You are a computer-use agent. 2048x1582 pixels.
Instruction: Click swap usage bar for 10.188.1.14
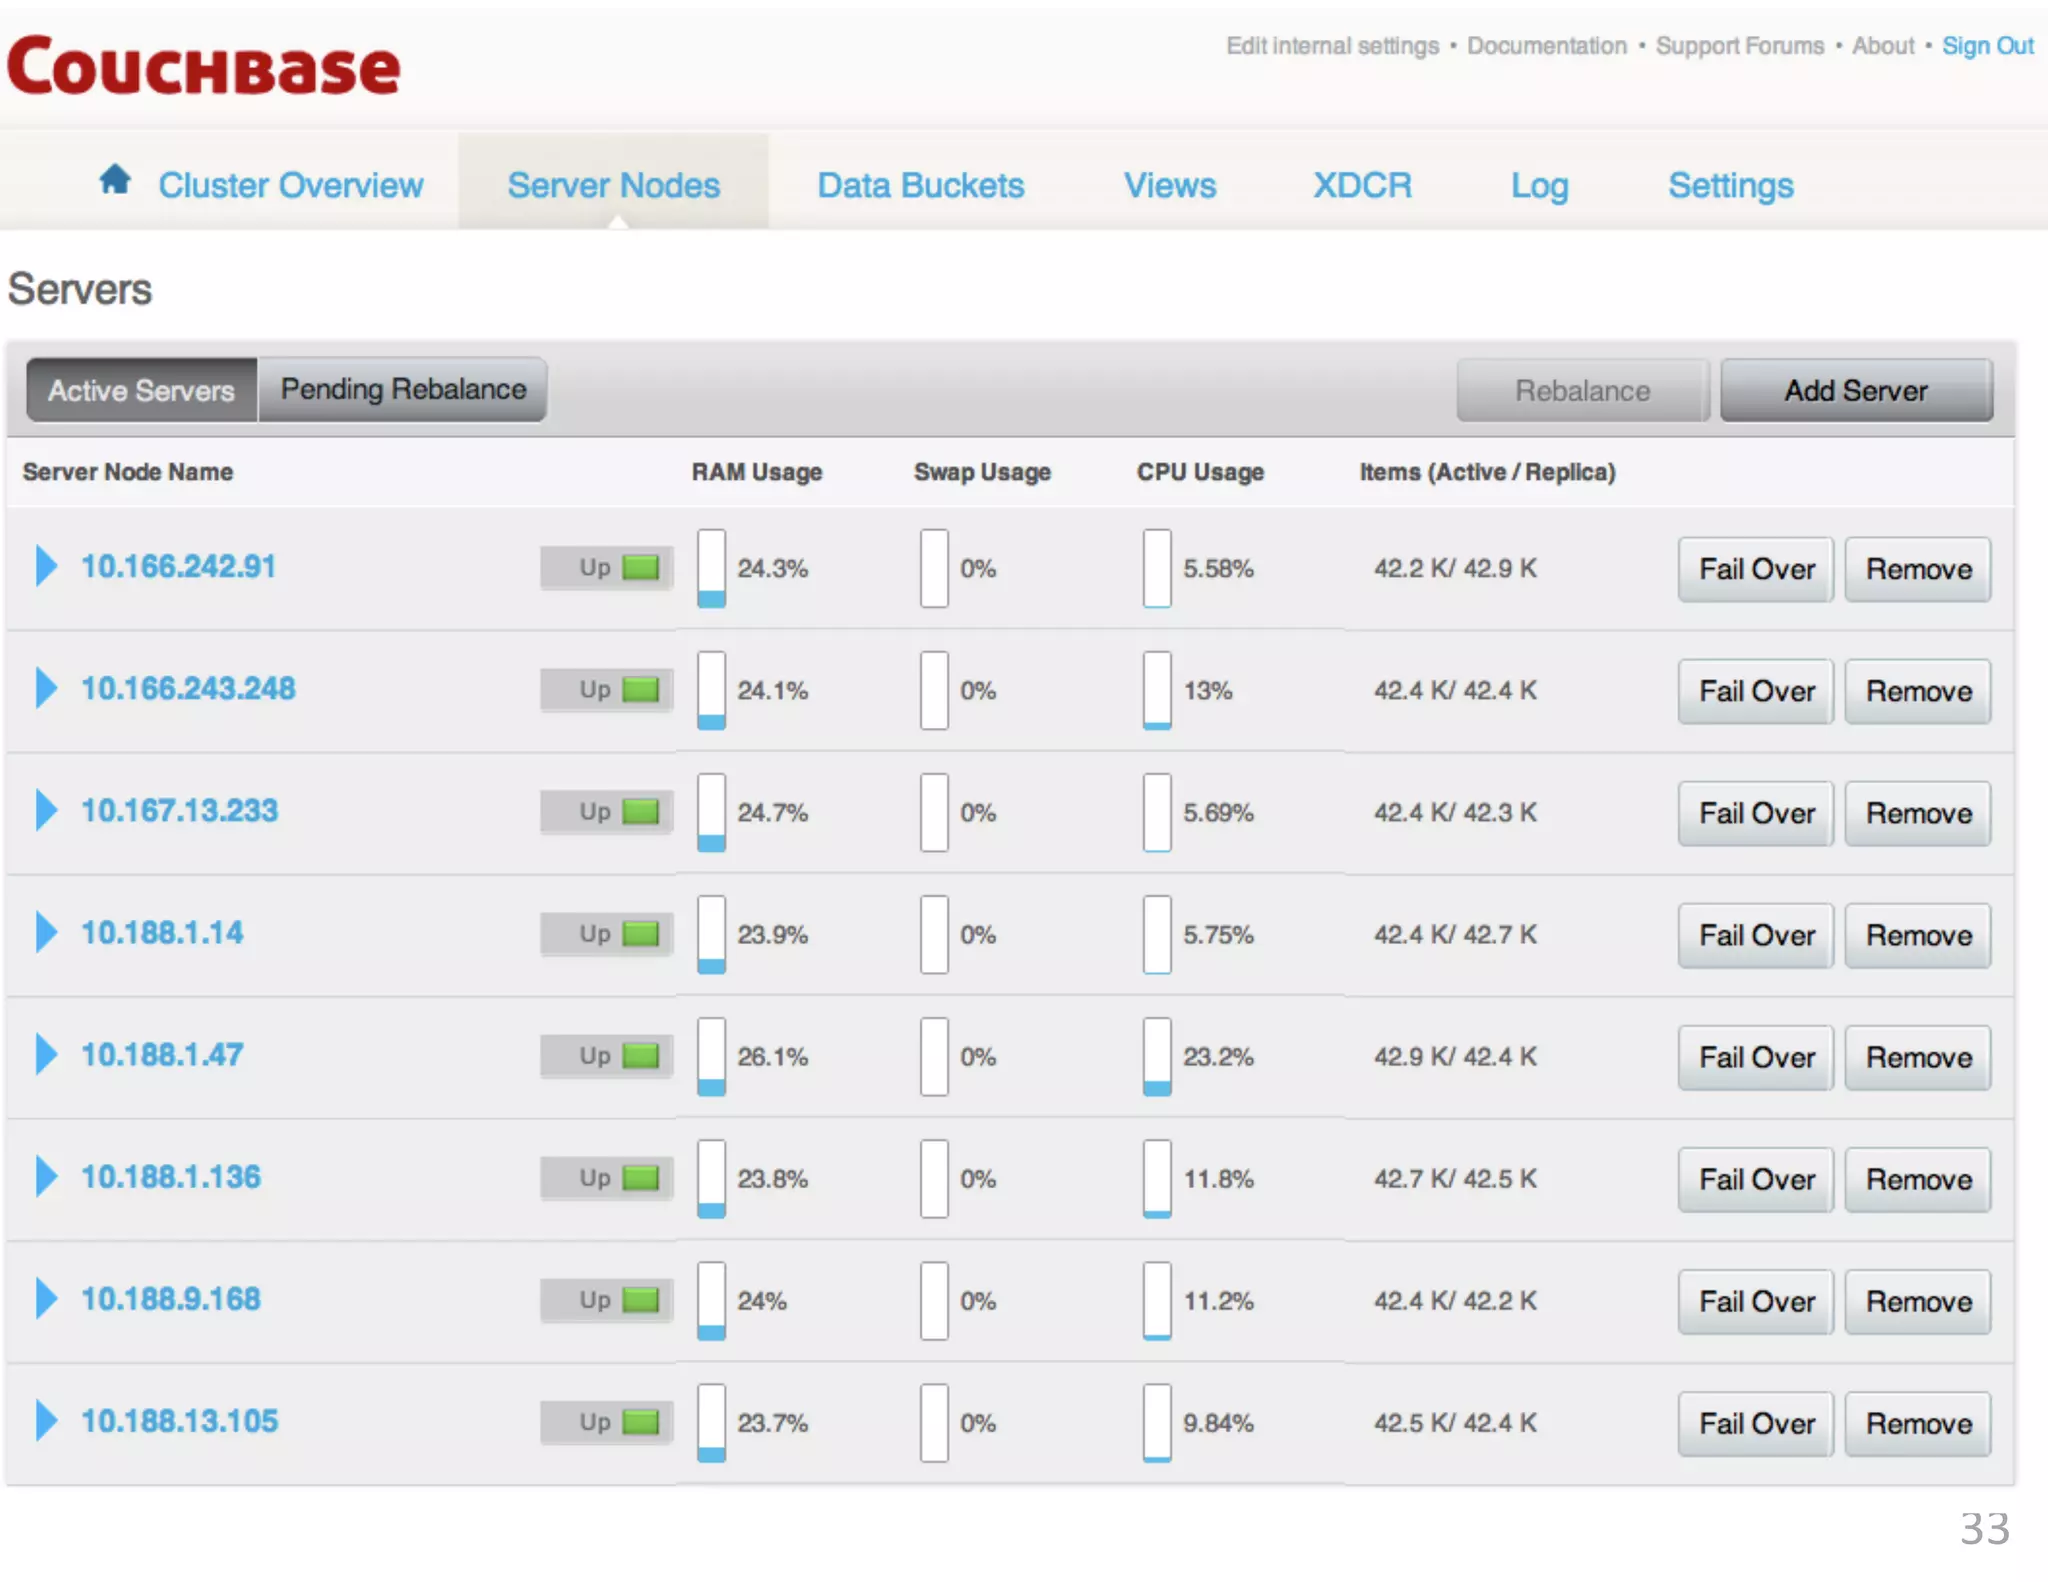(x=934, y=934)
